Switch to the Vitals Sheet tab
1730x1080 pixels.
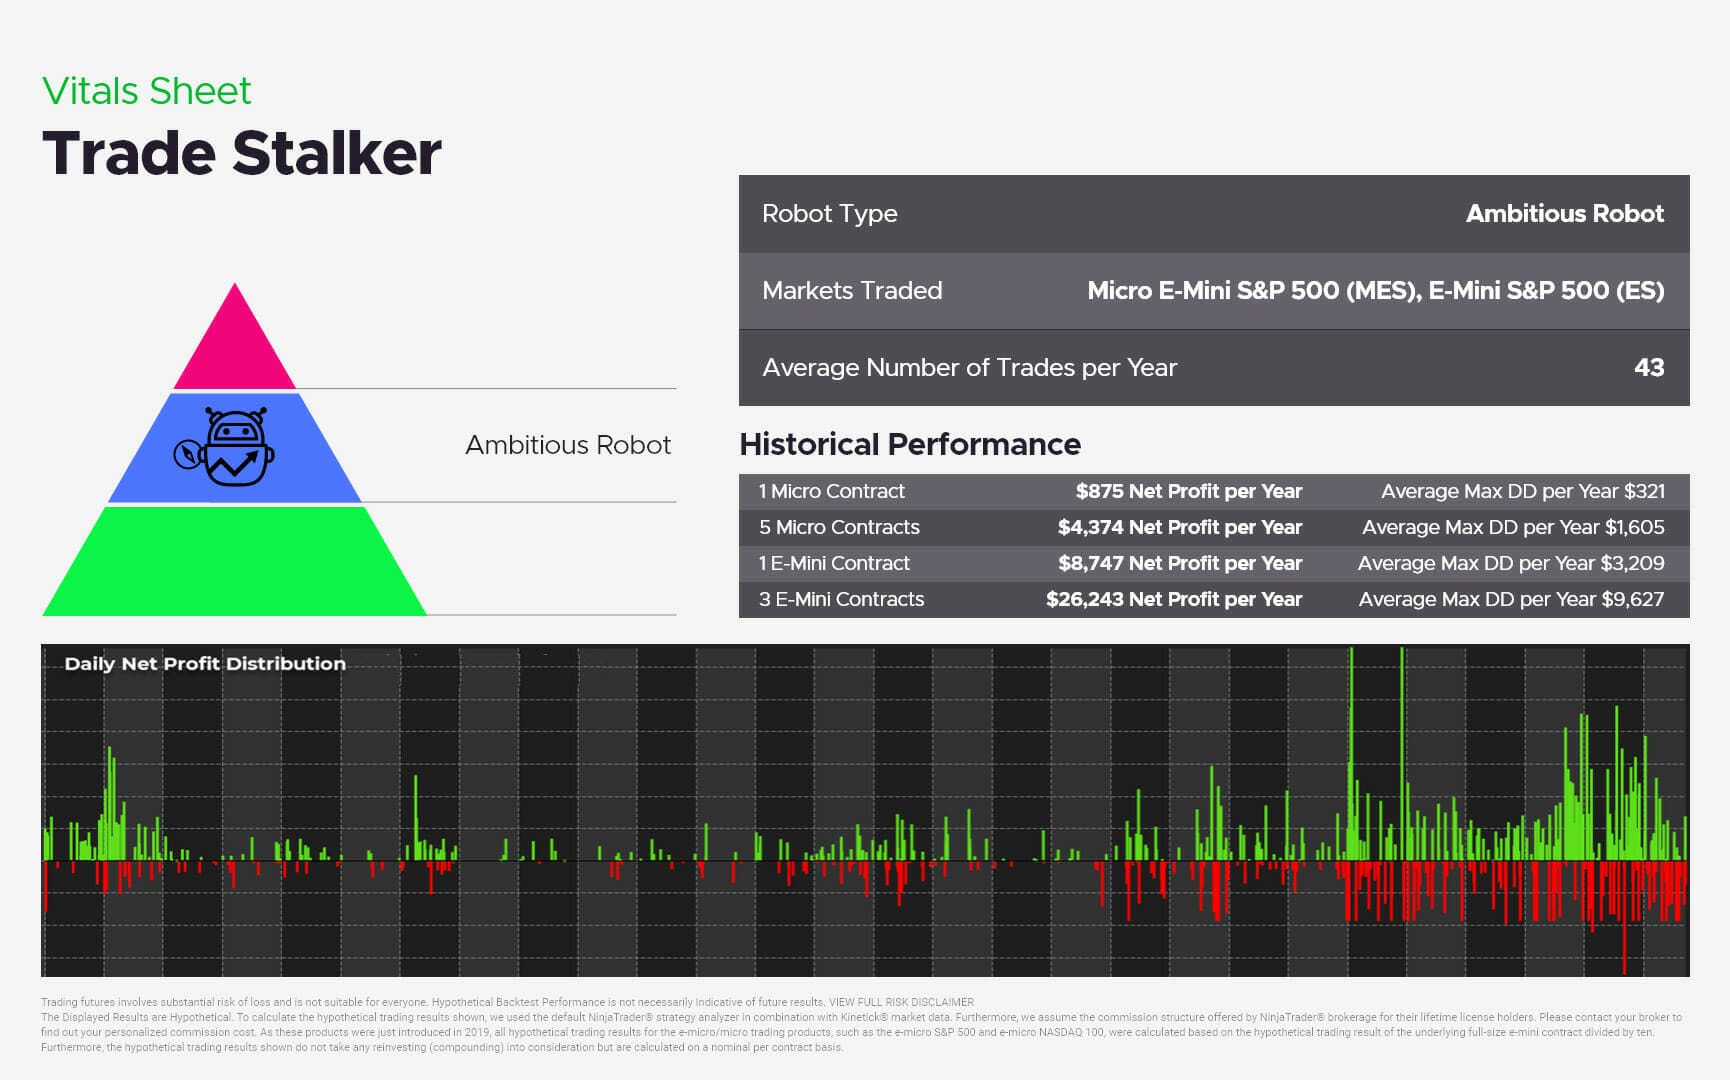(146, 90)
